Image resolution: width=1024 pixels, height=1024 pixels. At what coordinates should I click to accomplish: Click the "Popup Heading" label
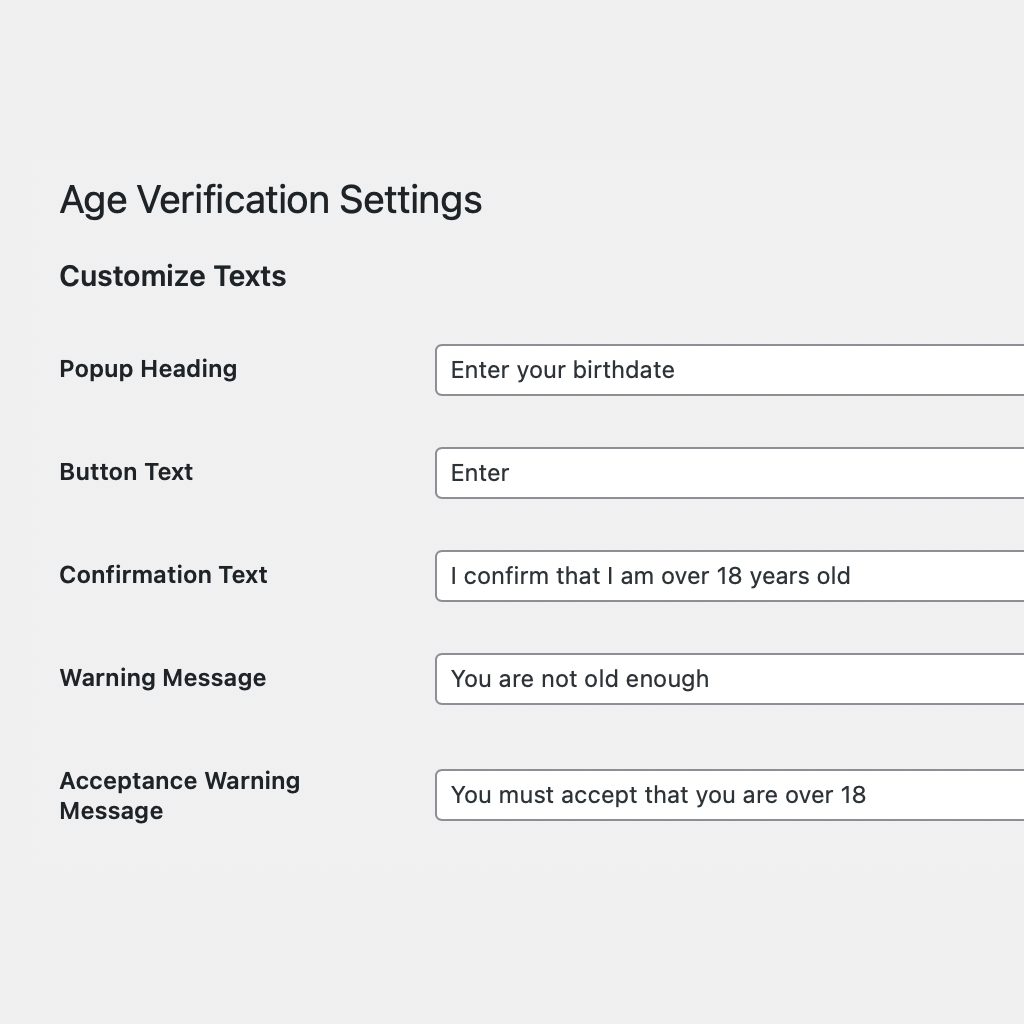click(148, 369)
